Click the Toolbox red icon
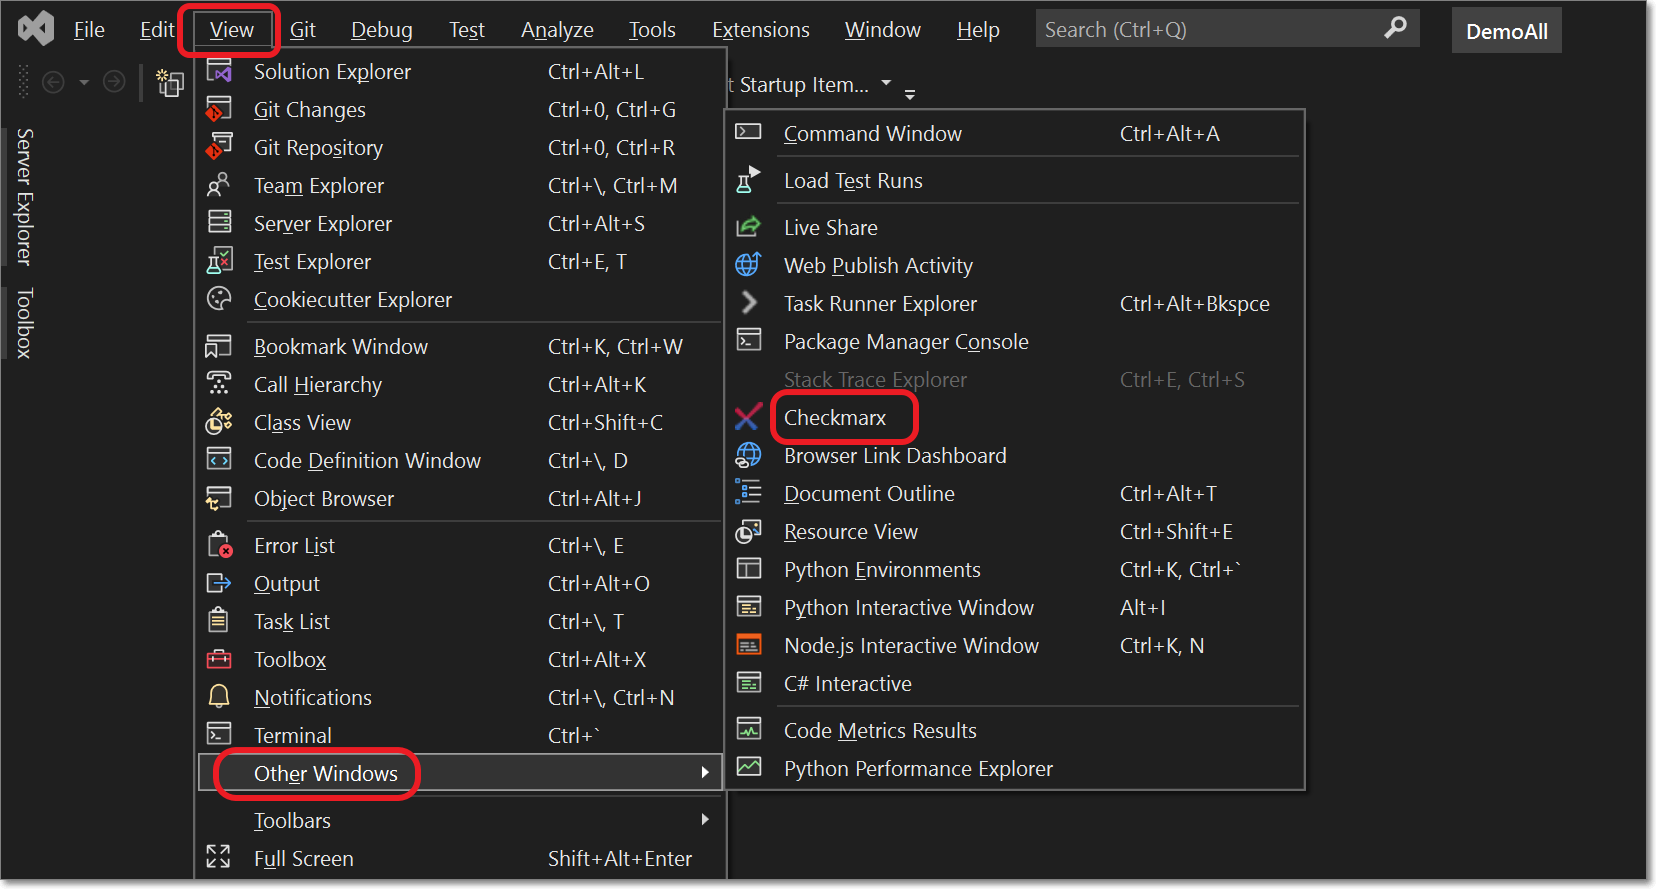The image size is (1656, 889). (x=219, y=659)
